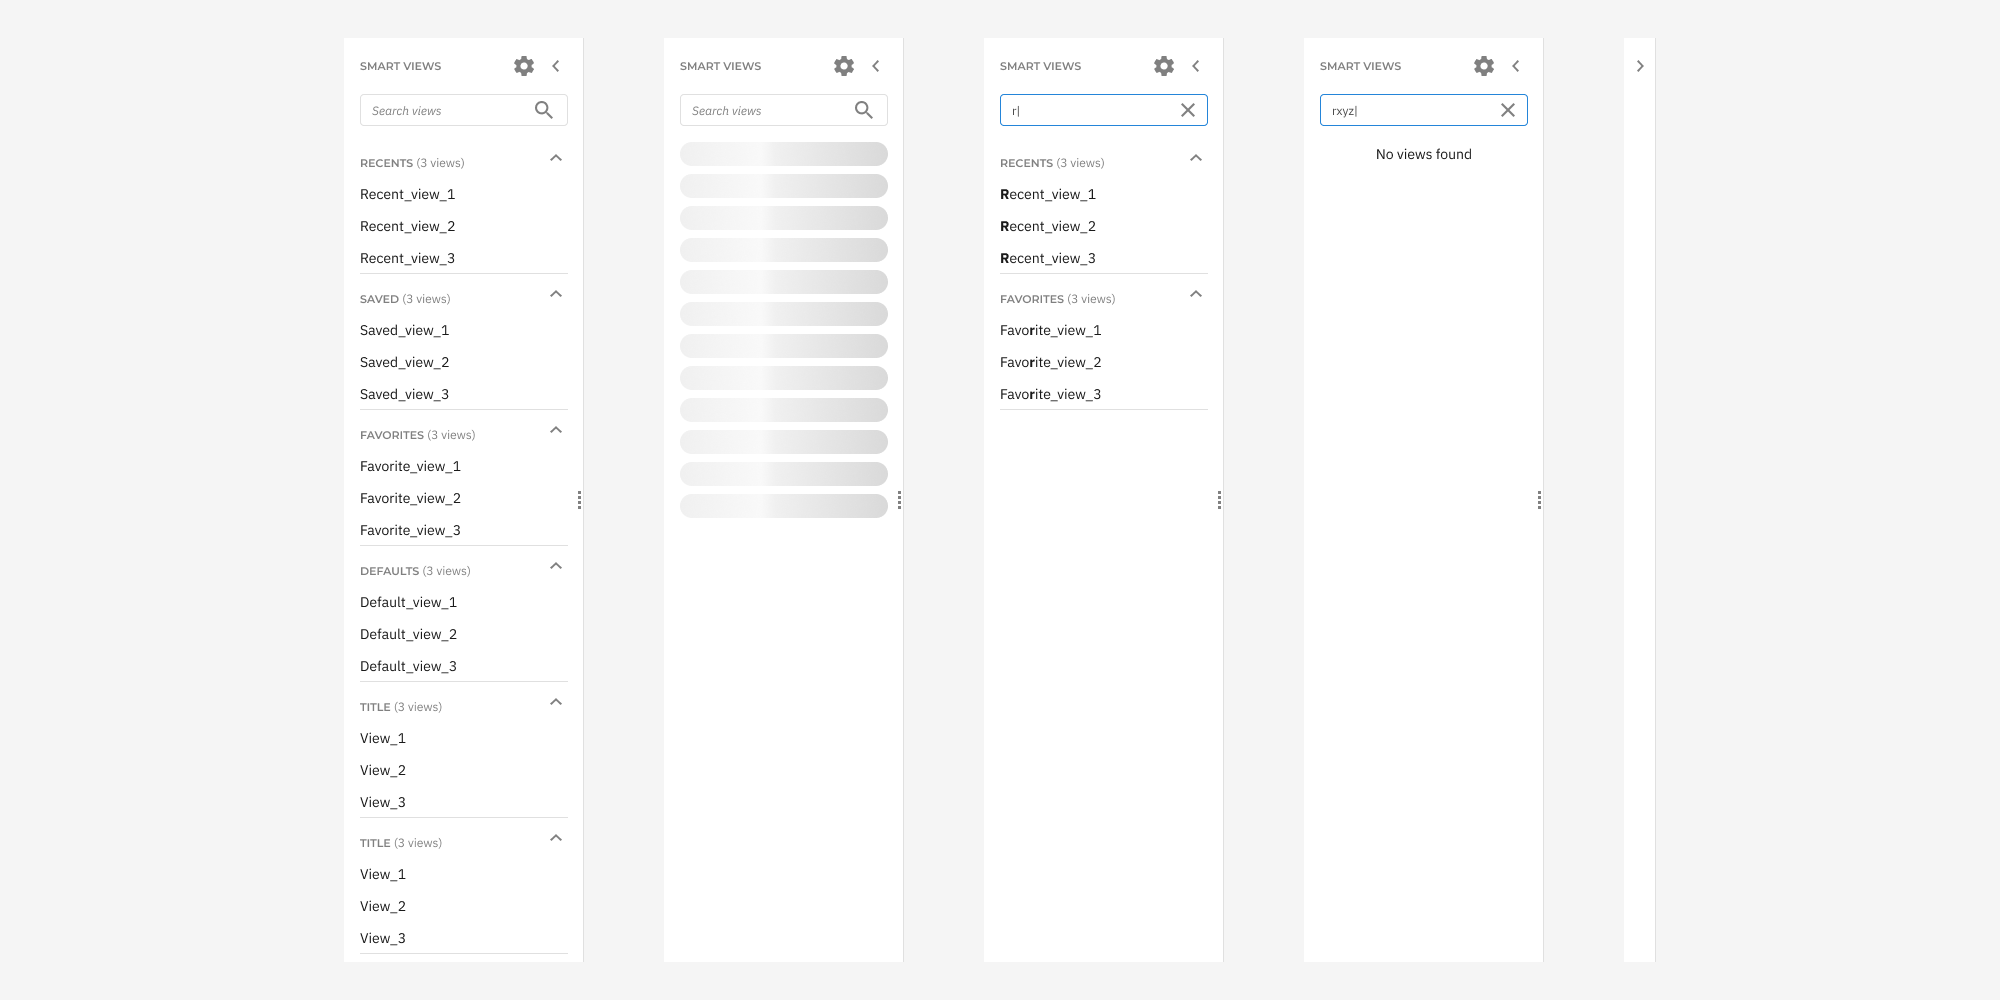Viewport: 2000px width, 1000px height.
Task: Collapse RECENTS section in first panel
Action: coord(556,158)
